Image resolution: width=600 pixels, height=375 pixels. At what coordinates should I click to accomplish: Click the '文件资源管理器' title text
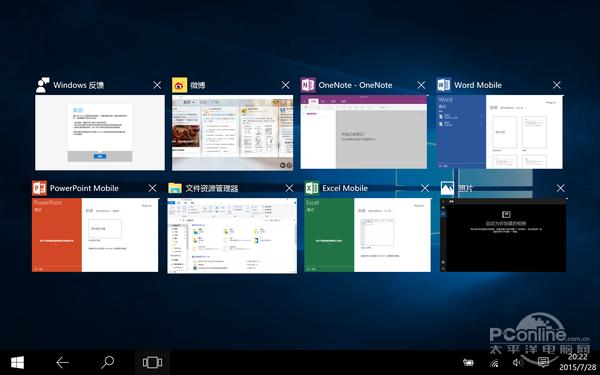212,188
